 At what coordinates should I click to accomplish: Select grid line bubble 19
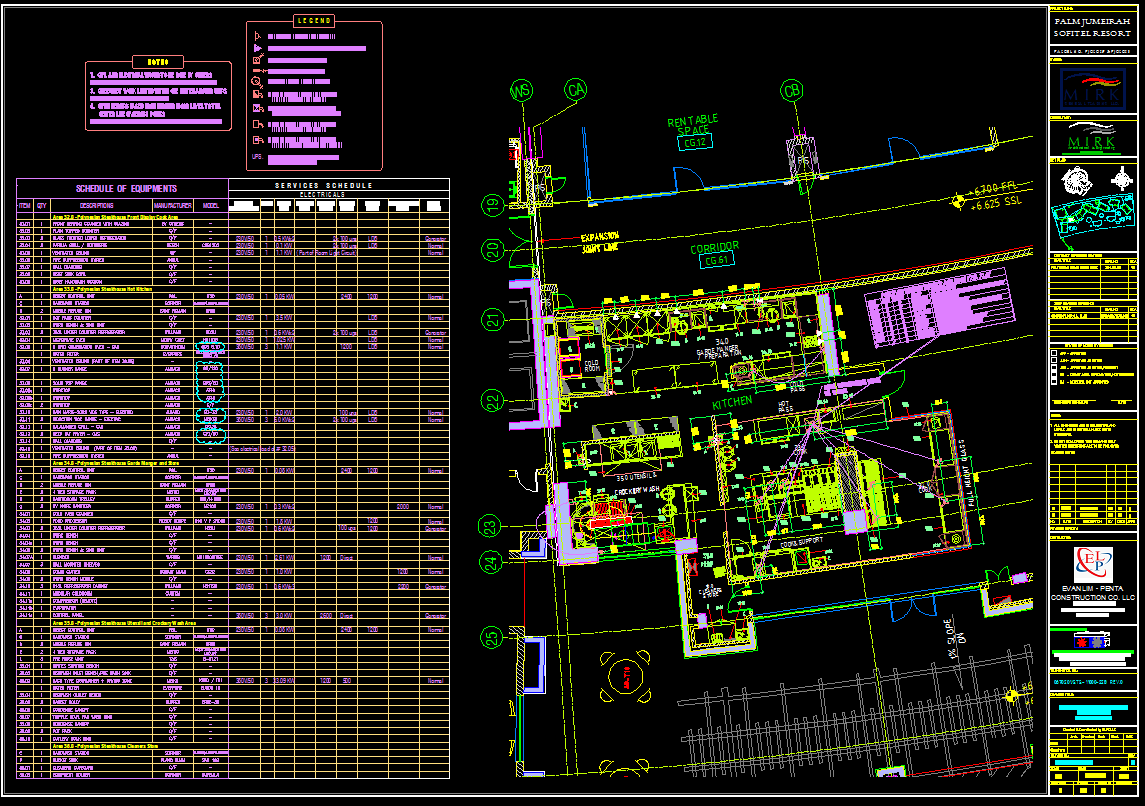click(492, 207)
